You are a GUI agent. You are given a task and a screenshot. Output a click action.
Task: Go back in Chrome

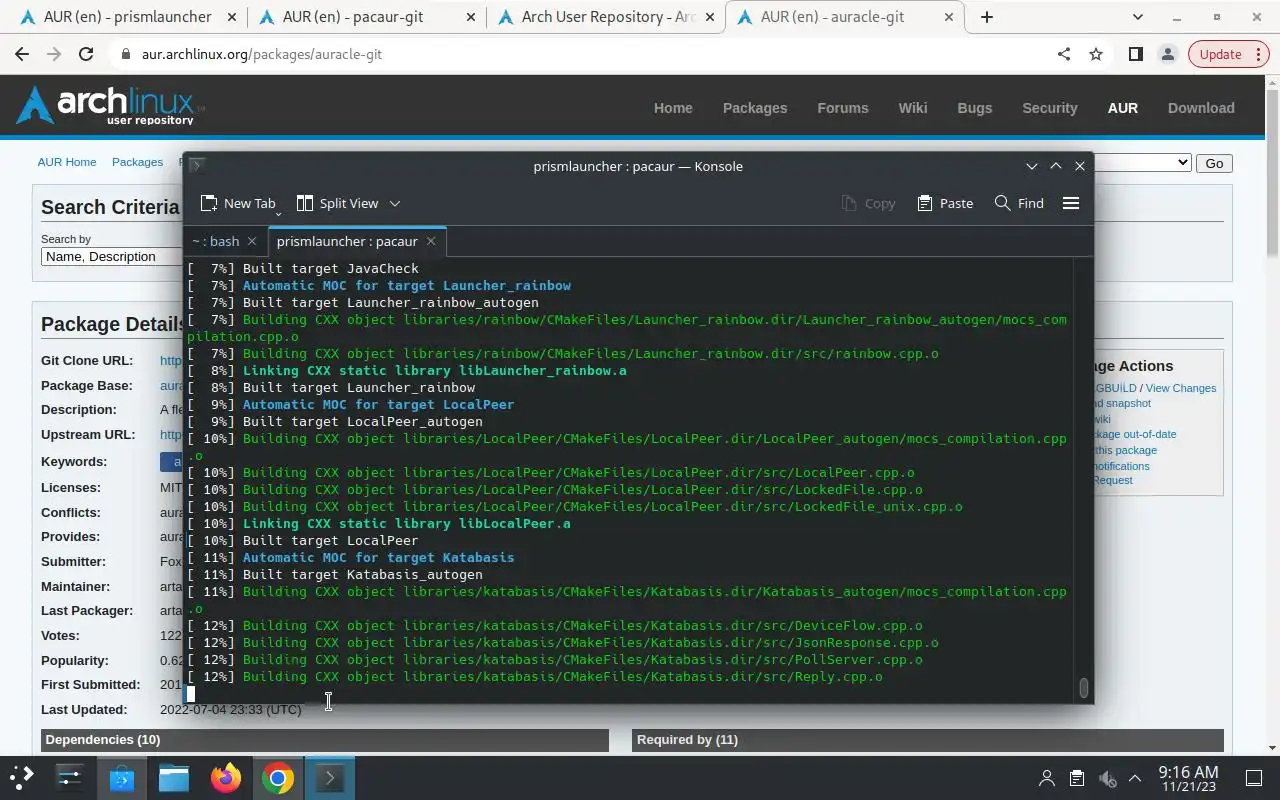(22, 55)
